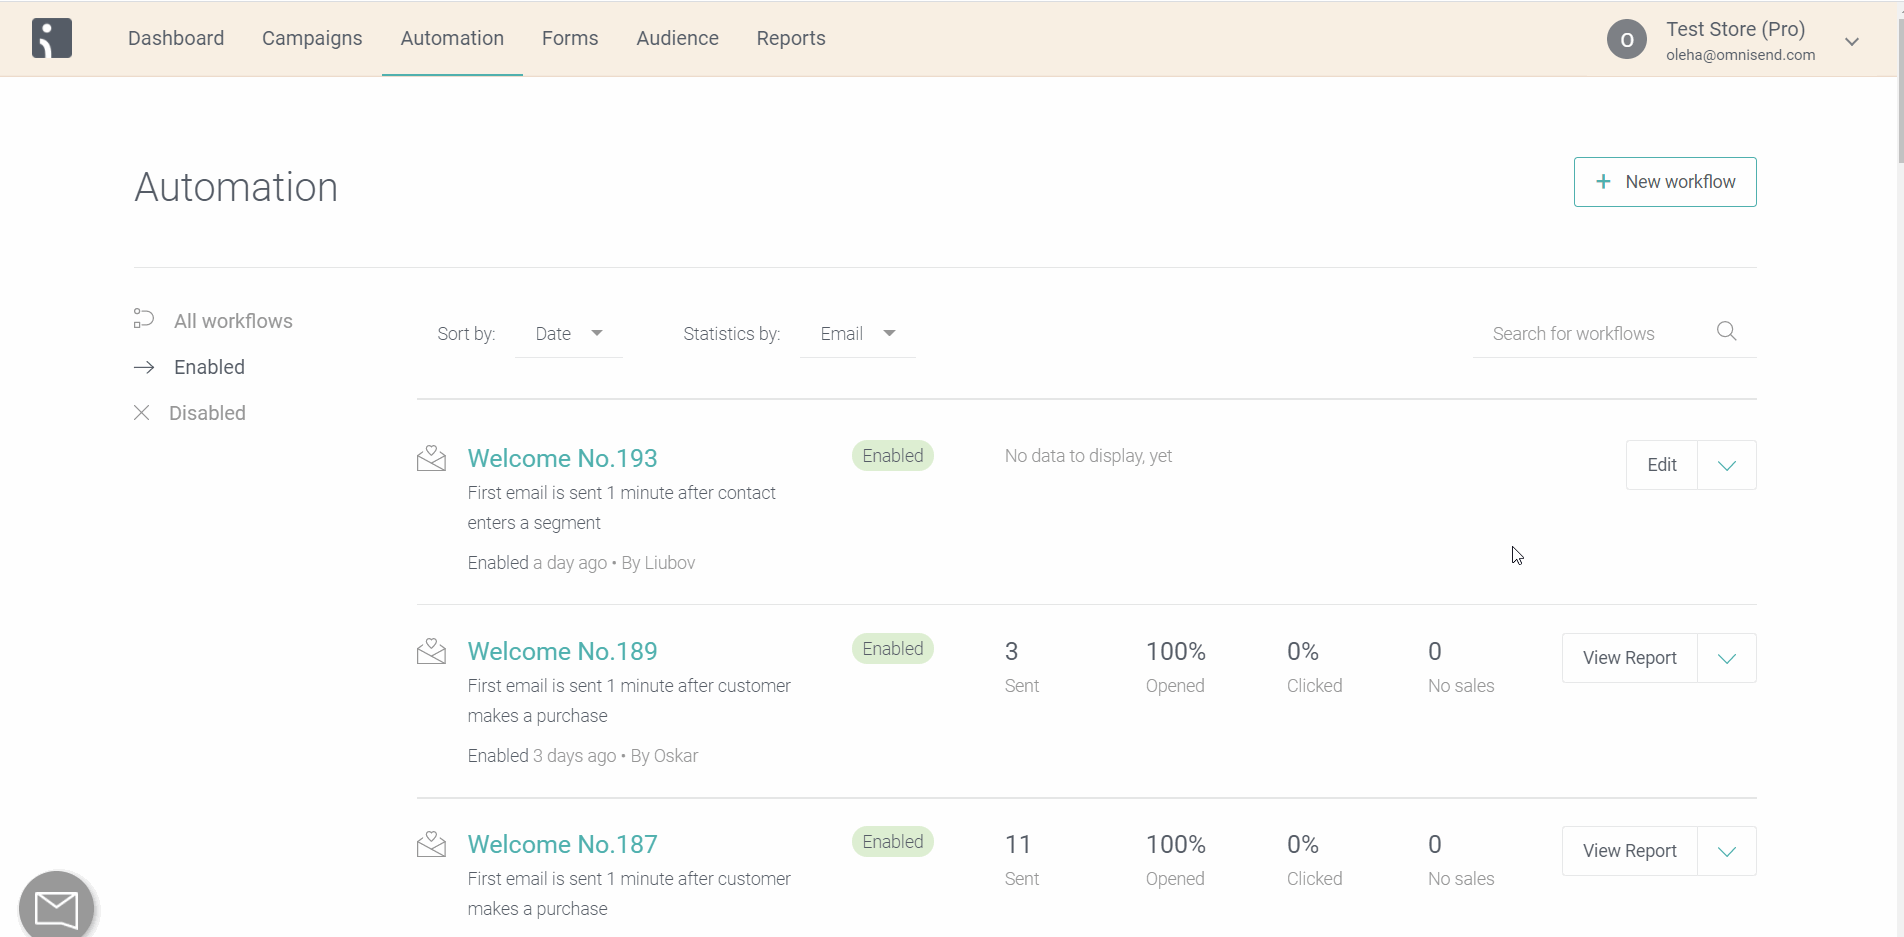Expand options beside Welcome No.187 View Report

tap(1727, 851)
